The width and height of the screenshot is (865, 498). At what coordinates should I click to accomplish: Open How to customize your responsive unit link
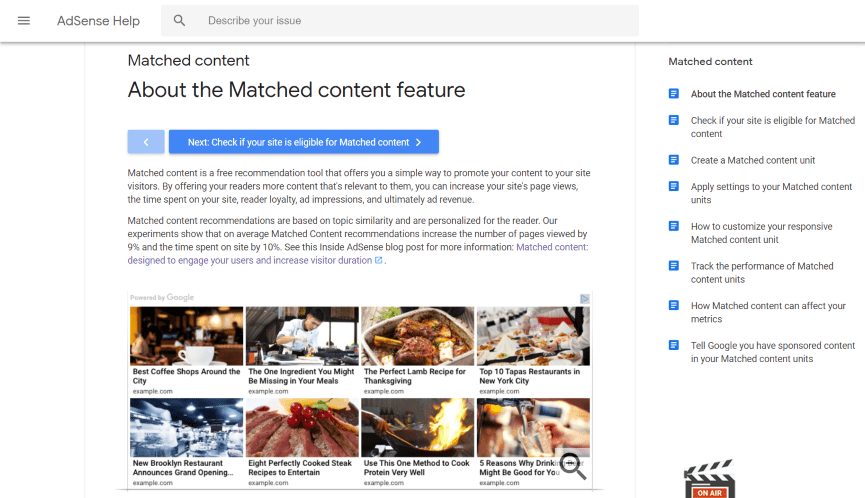pos(761,233)
